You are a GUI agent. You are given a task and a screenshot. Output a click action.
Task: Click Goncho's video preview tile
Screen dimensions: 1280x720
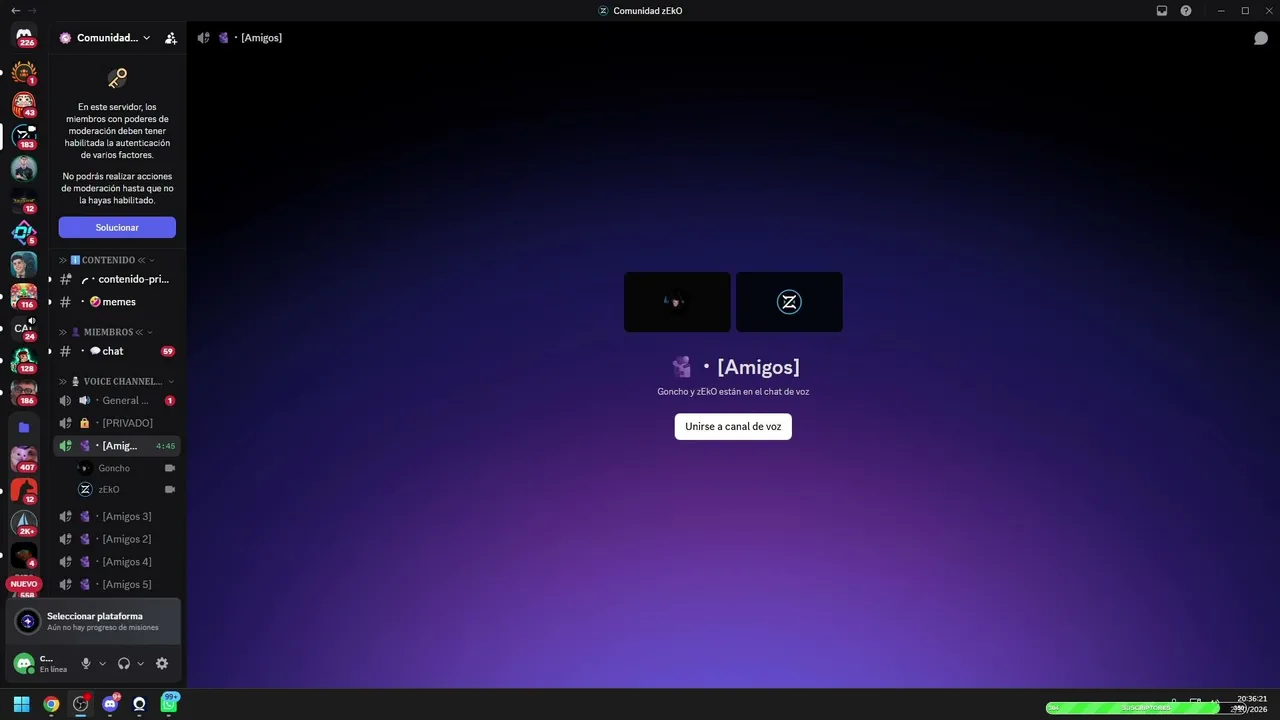click(677, 302)
